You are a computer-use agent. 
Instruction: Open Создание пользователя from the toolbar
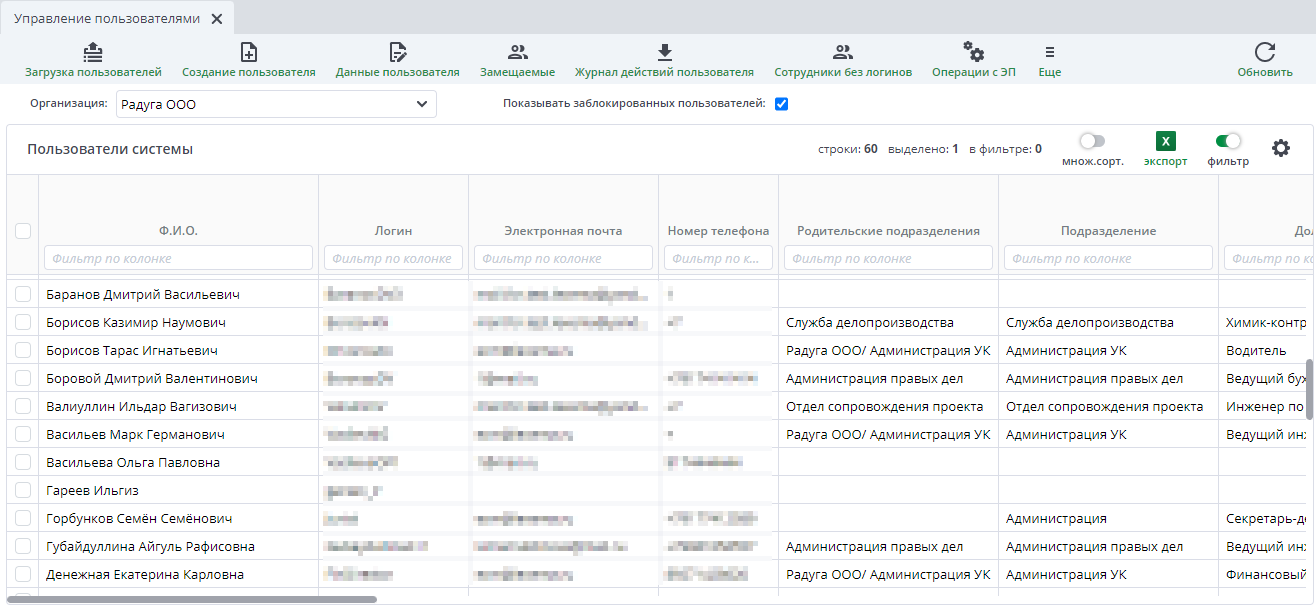coord(249,53)
